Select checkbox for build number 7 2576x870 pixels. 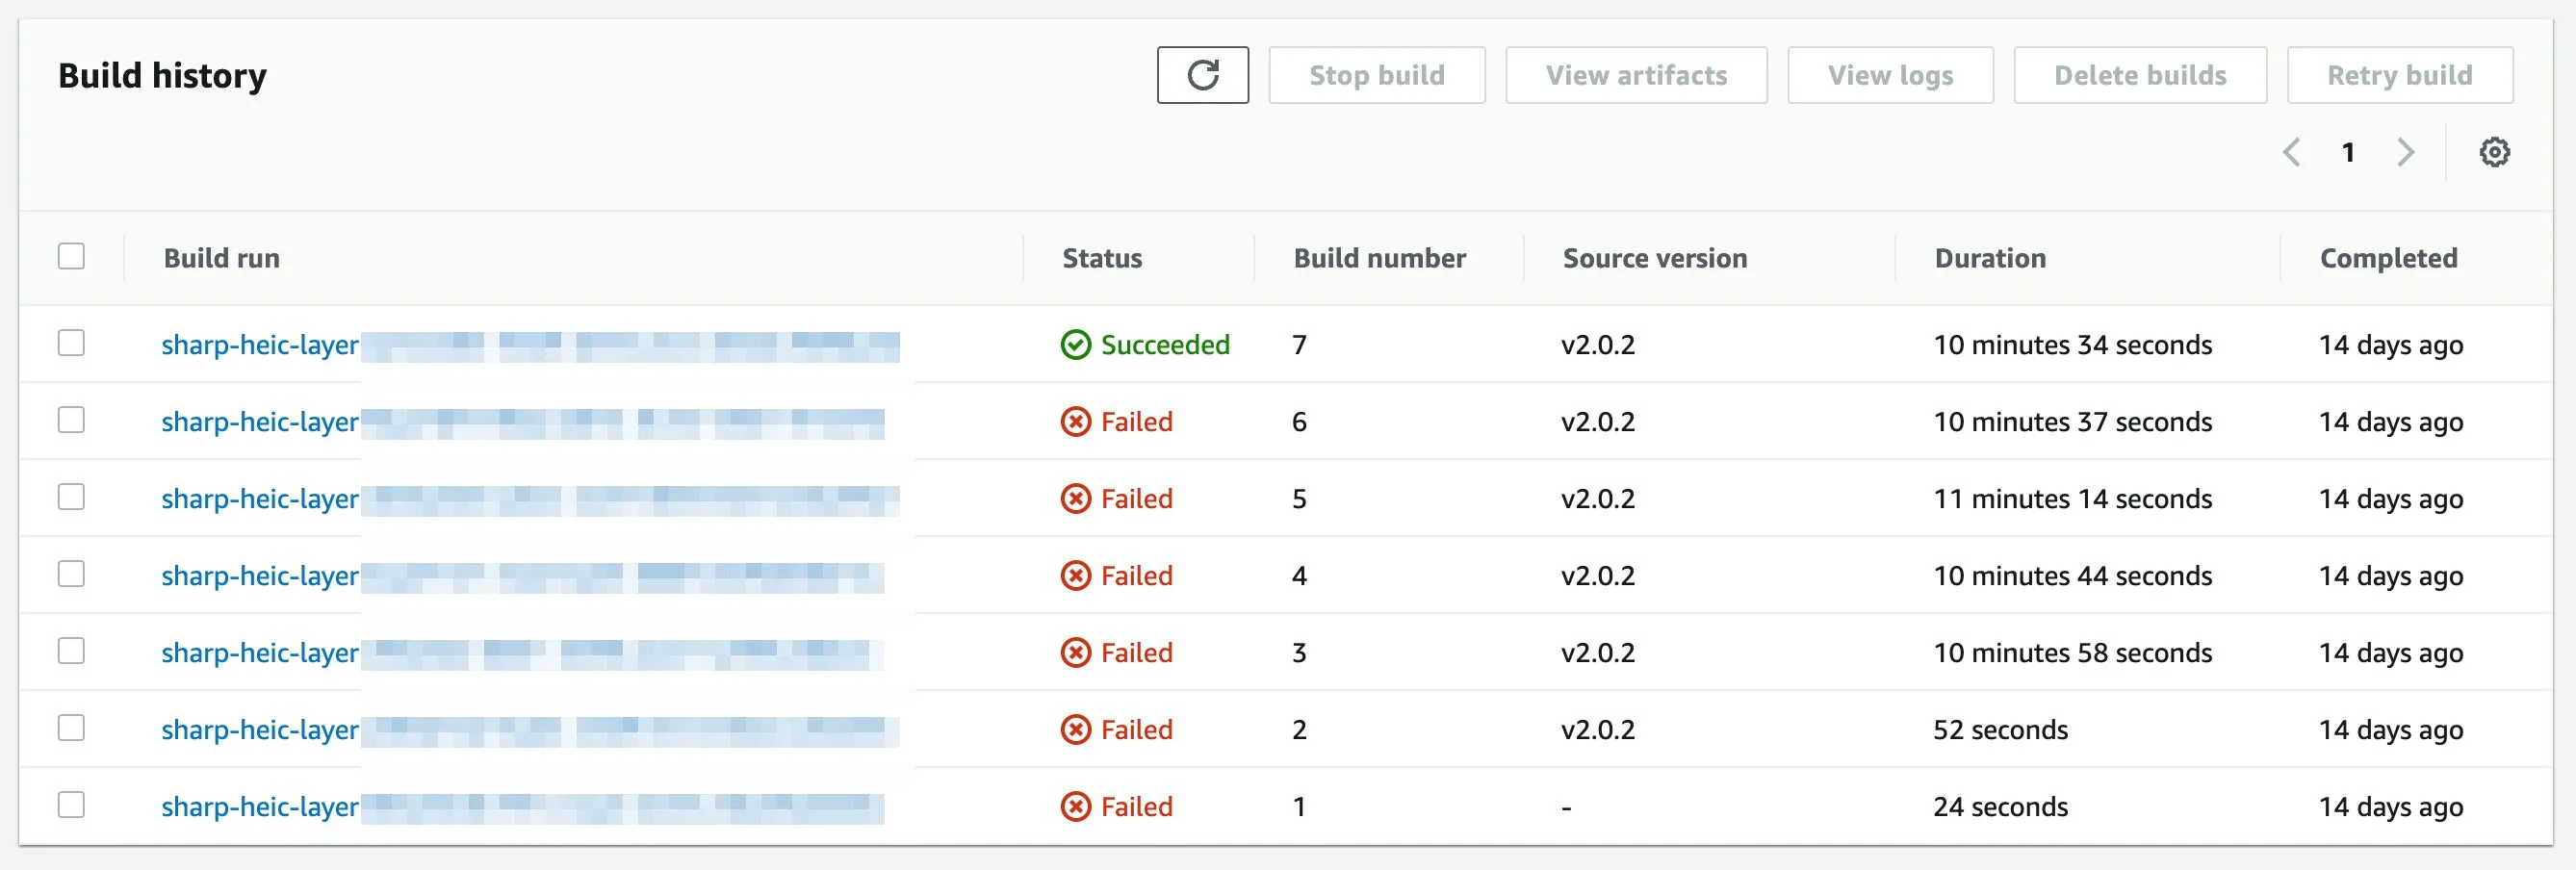[71, 343]
